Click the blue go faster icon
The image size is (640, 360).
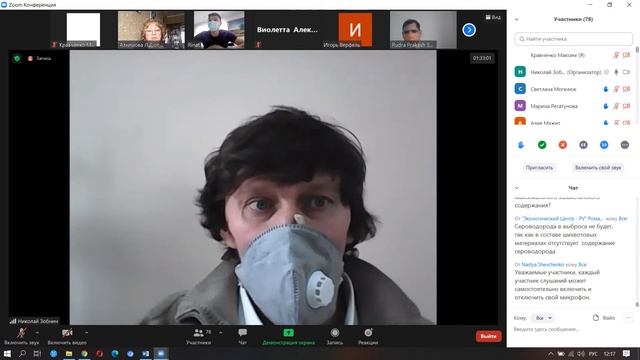point(604,145)
